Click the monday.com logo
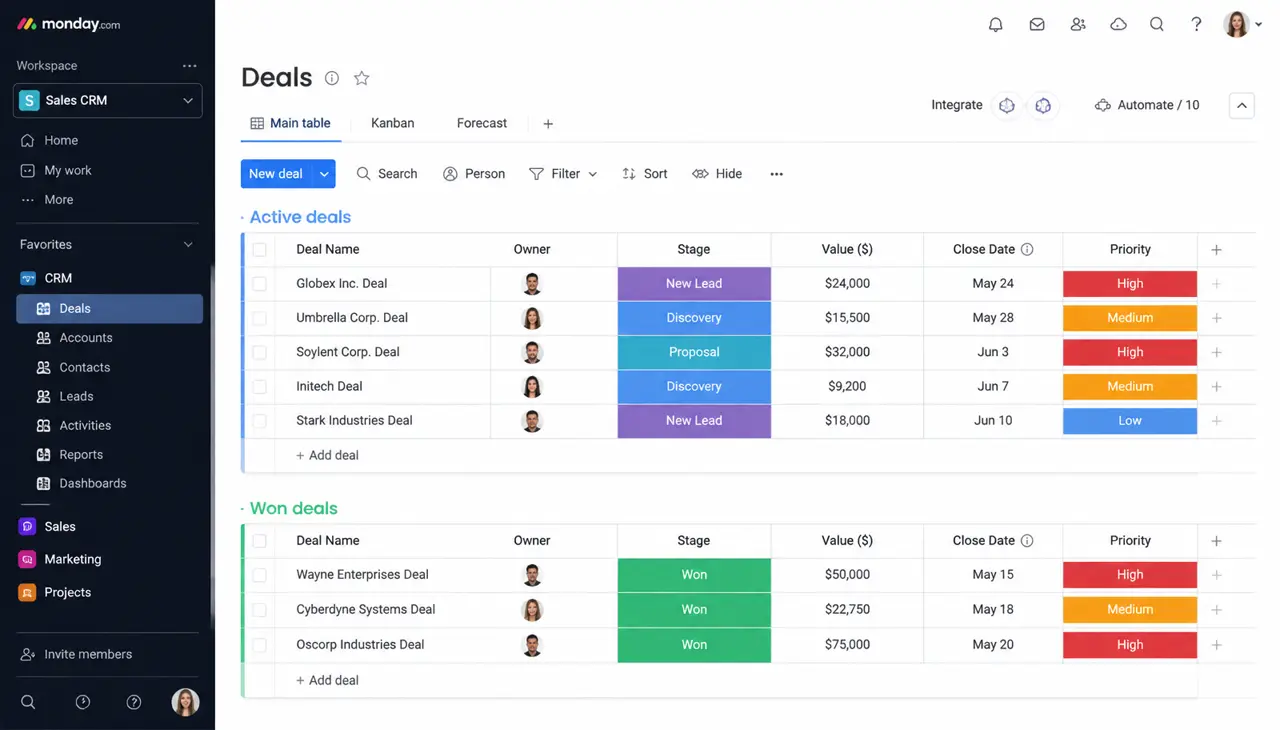The width and height of the screenshot is (1280, 730). point(69,24)
